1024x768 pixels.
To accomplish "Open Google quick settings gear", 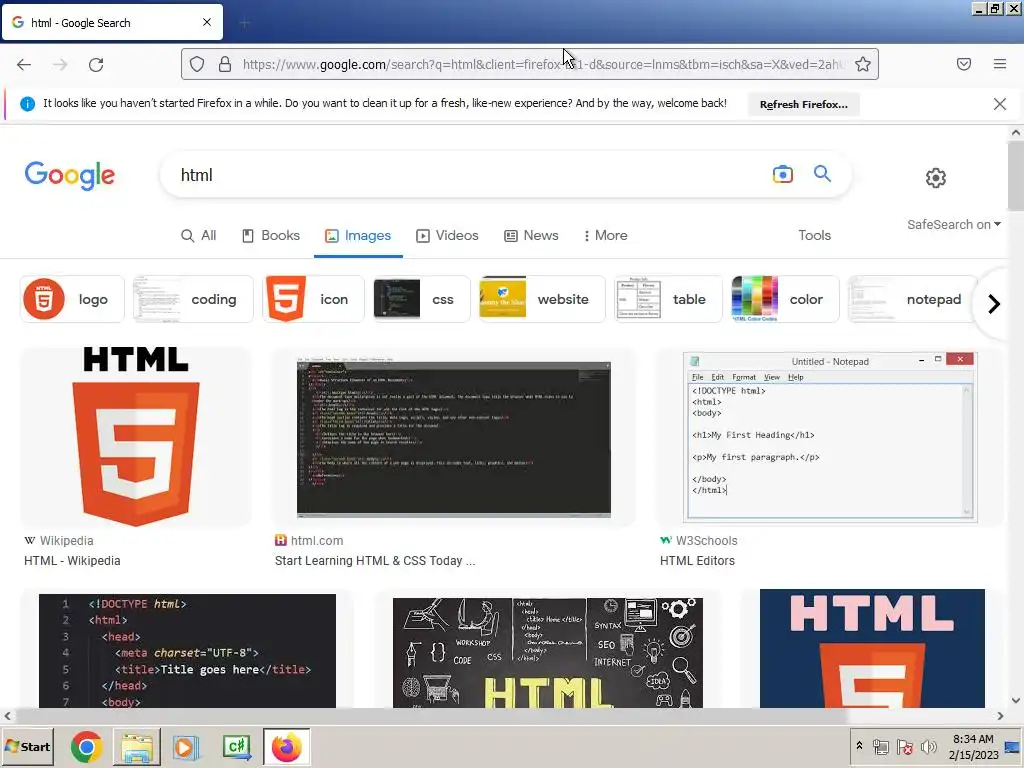I will click(x=935, y=178).
